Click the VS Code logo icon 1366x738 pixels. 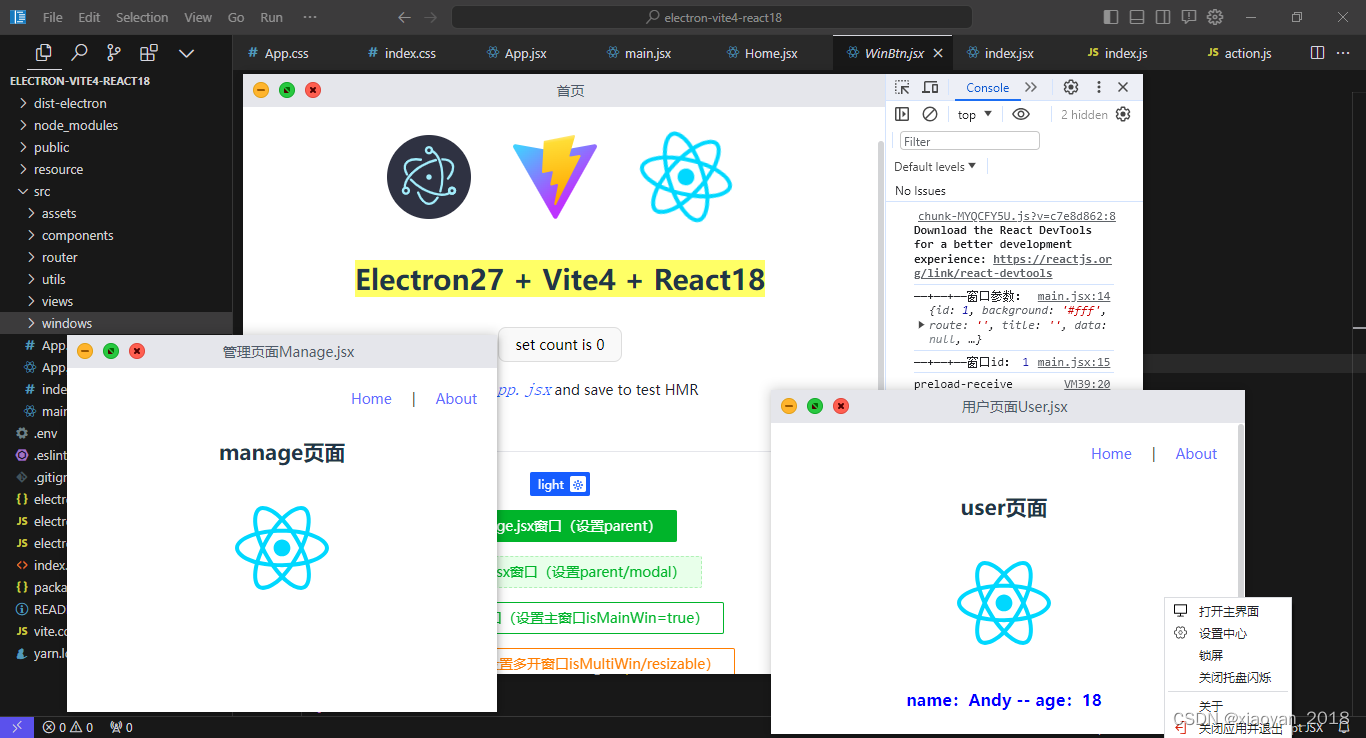click(19, 17)
